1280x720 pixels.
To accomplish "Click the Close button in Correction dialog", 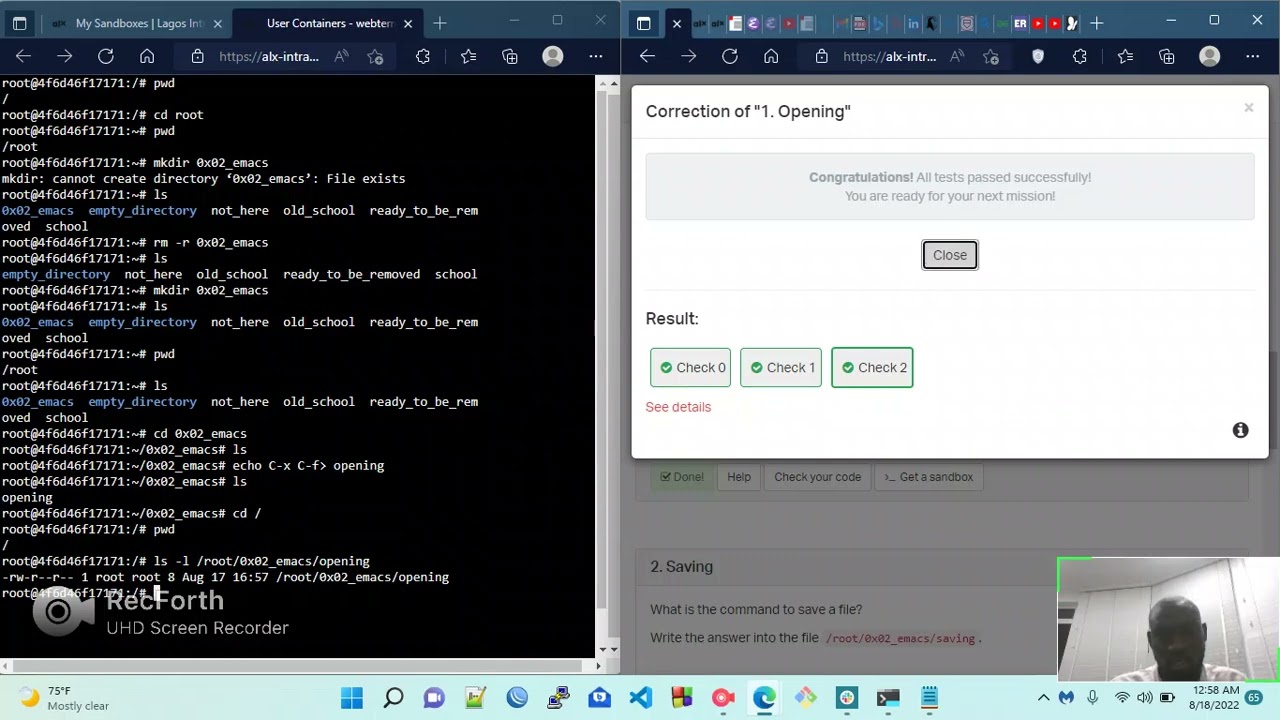I will point(950,255).
